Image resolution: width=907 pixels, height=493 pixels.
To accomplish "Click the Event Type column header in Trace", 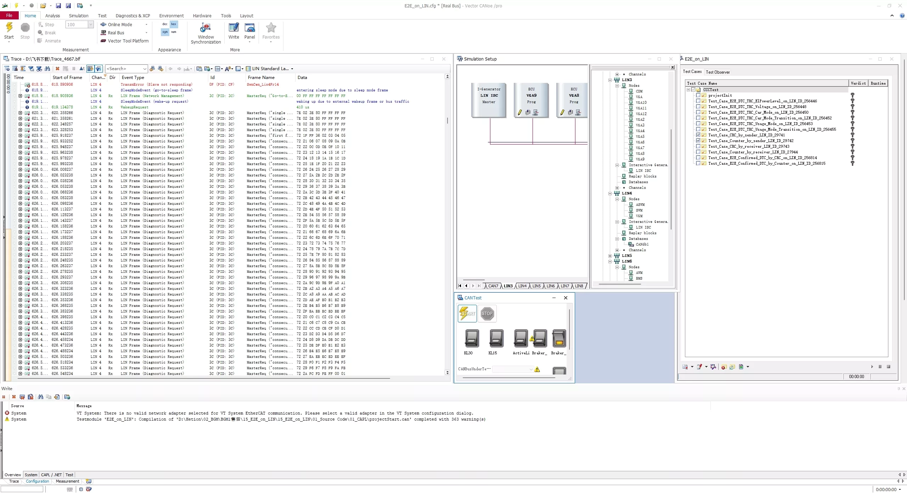I will [164, 77].
